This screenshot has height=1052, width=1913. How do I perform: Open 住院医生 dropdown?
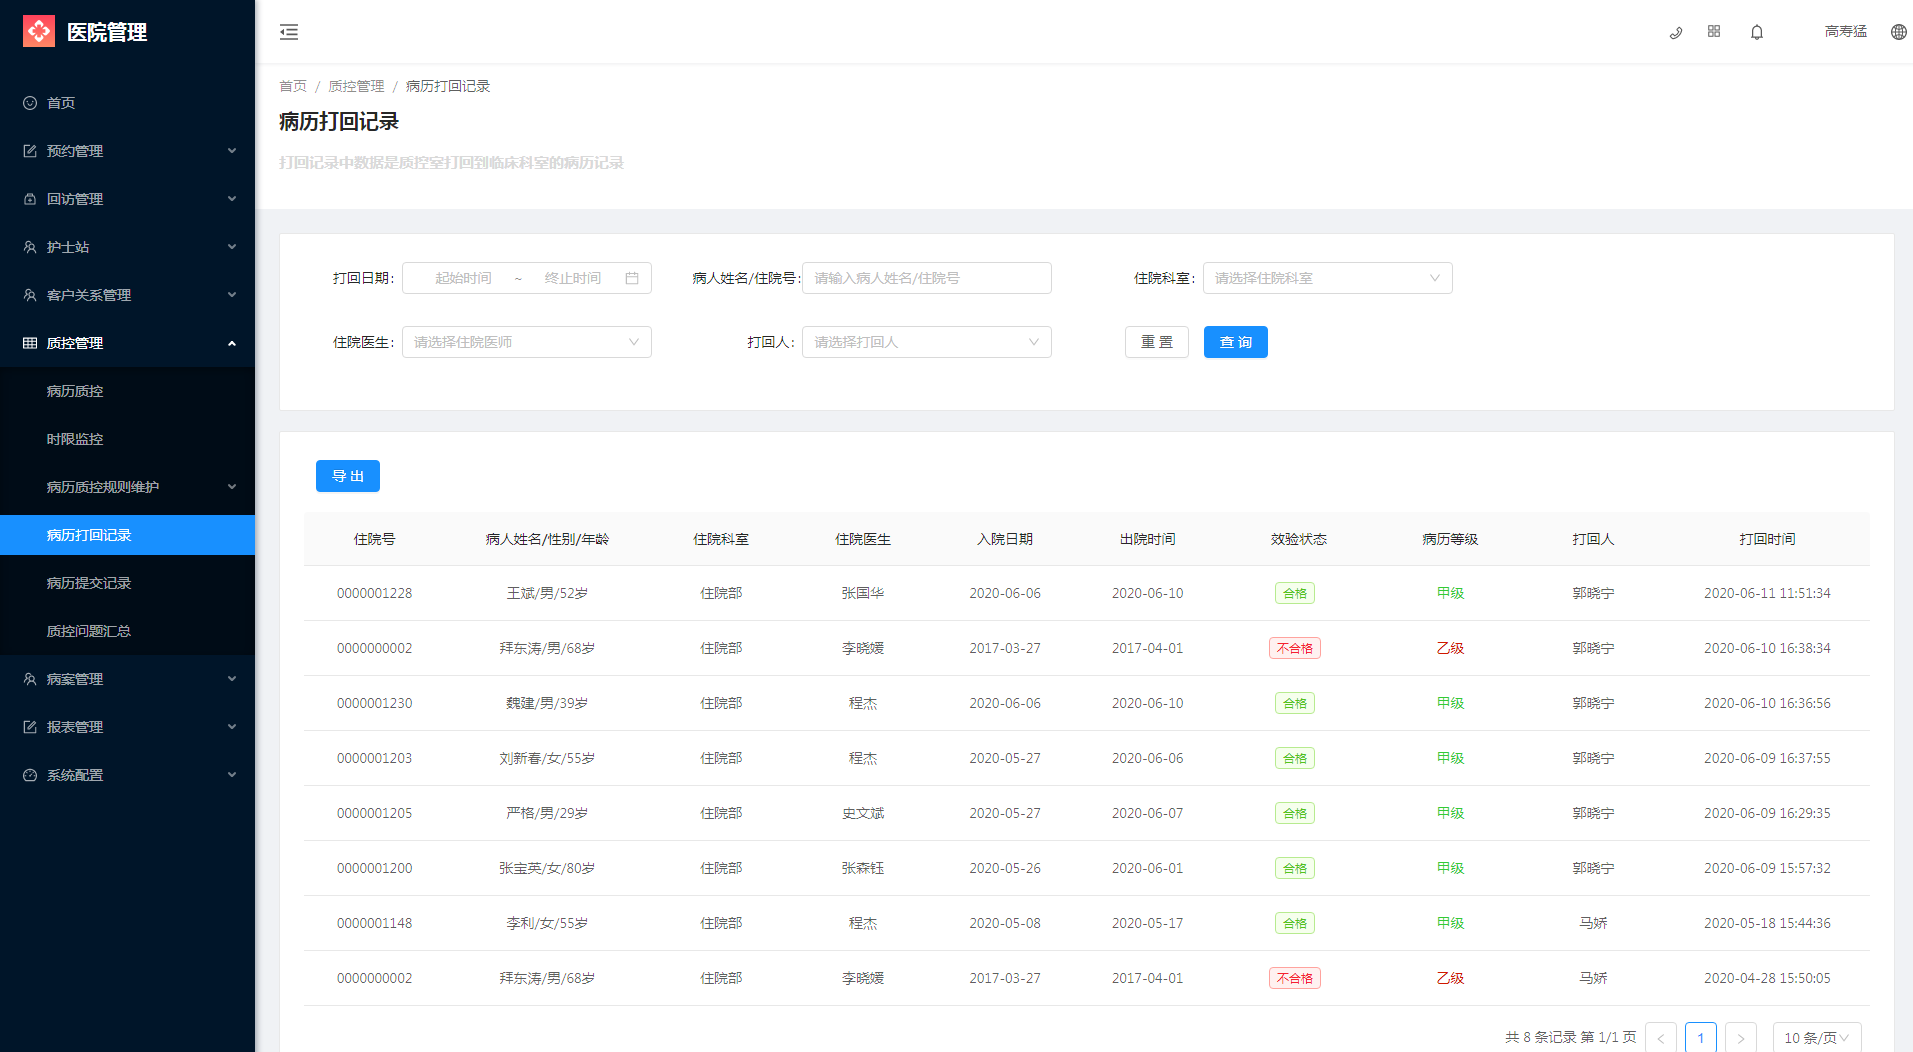pyautogui.click(x=527, y=342)
